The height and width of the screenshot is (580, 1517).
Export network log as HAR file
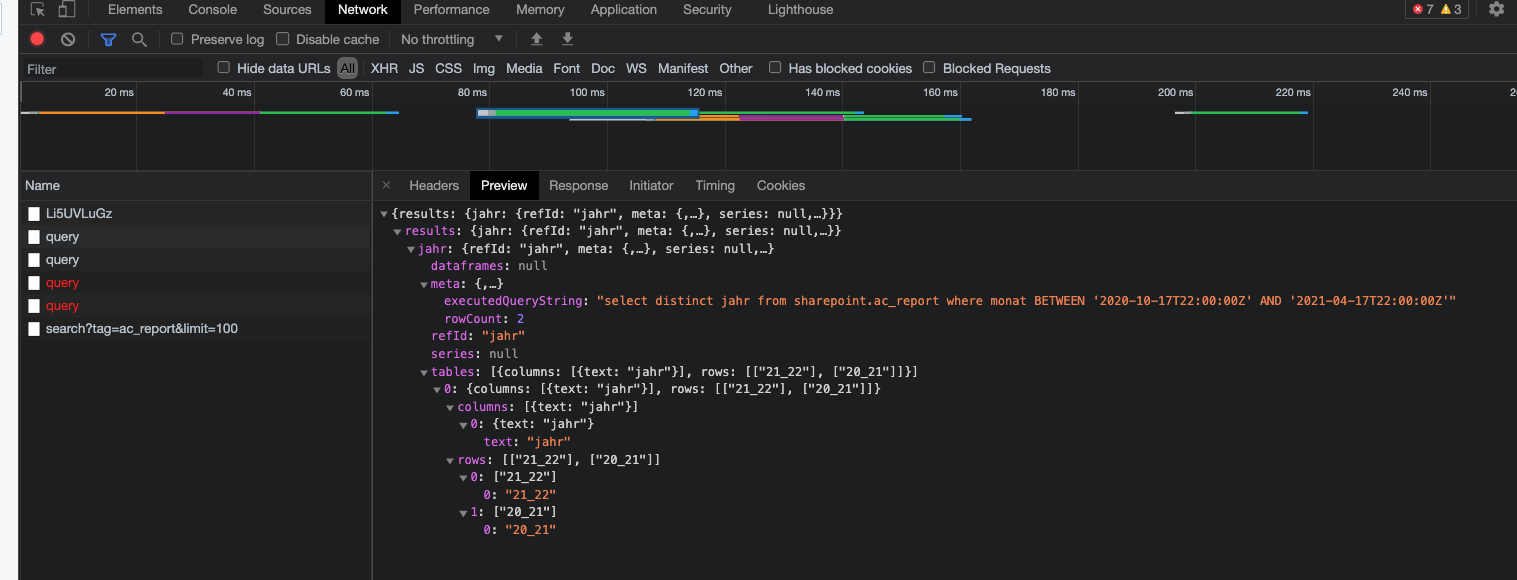click(567, 38)
